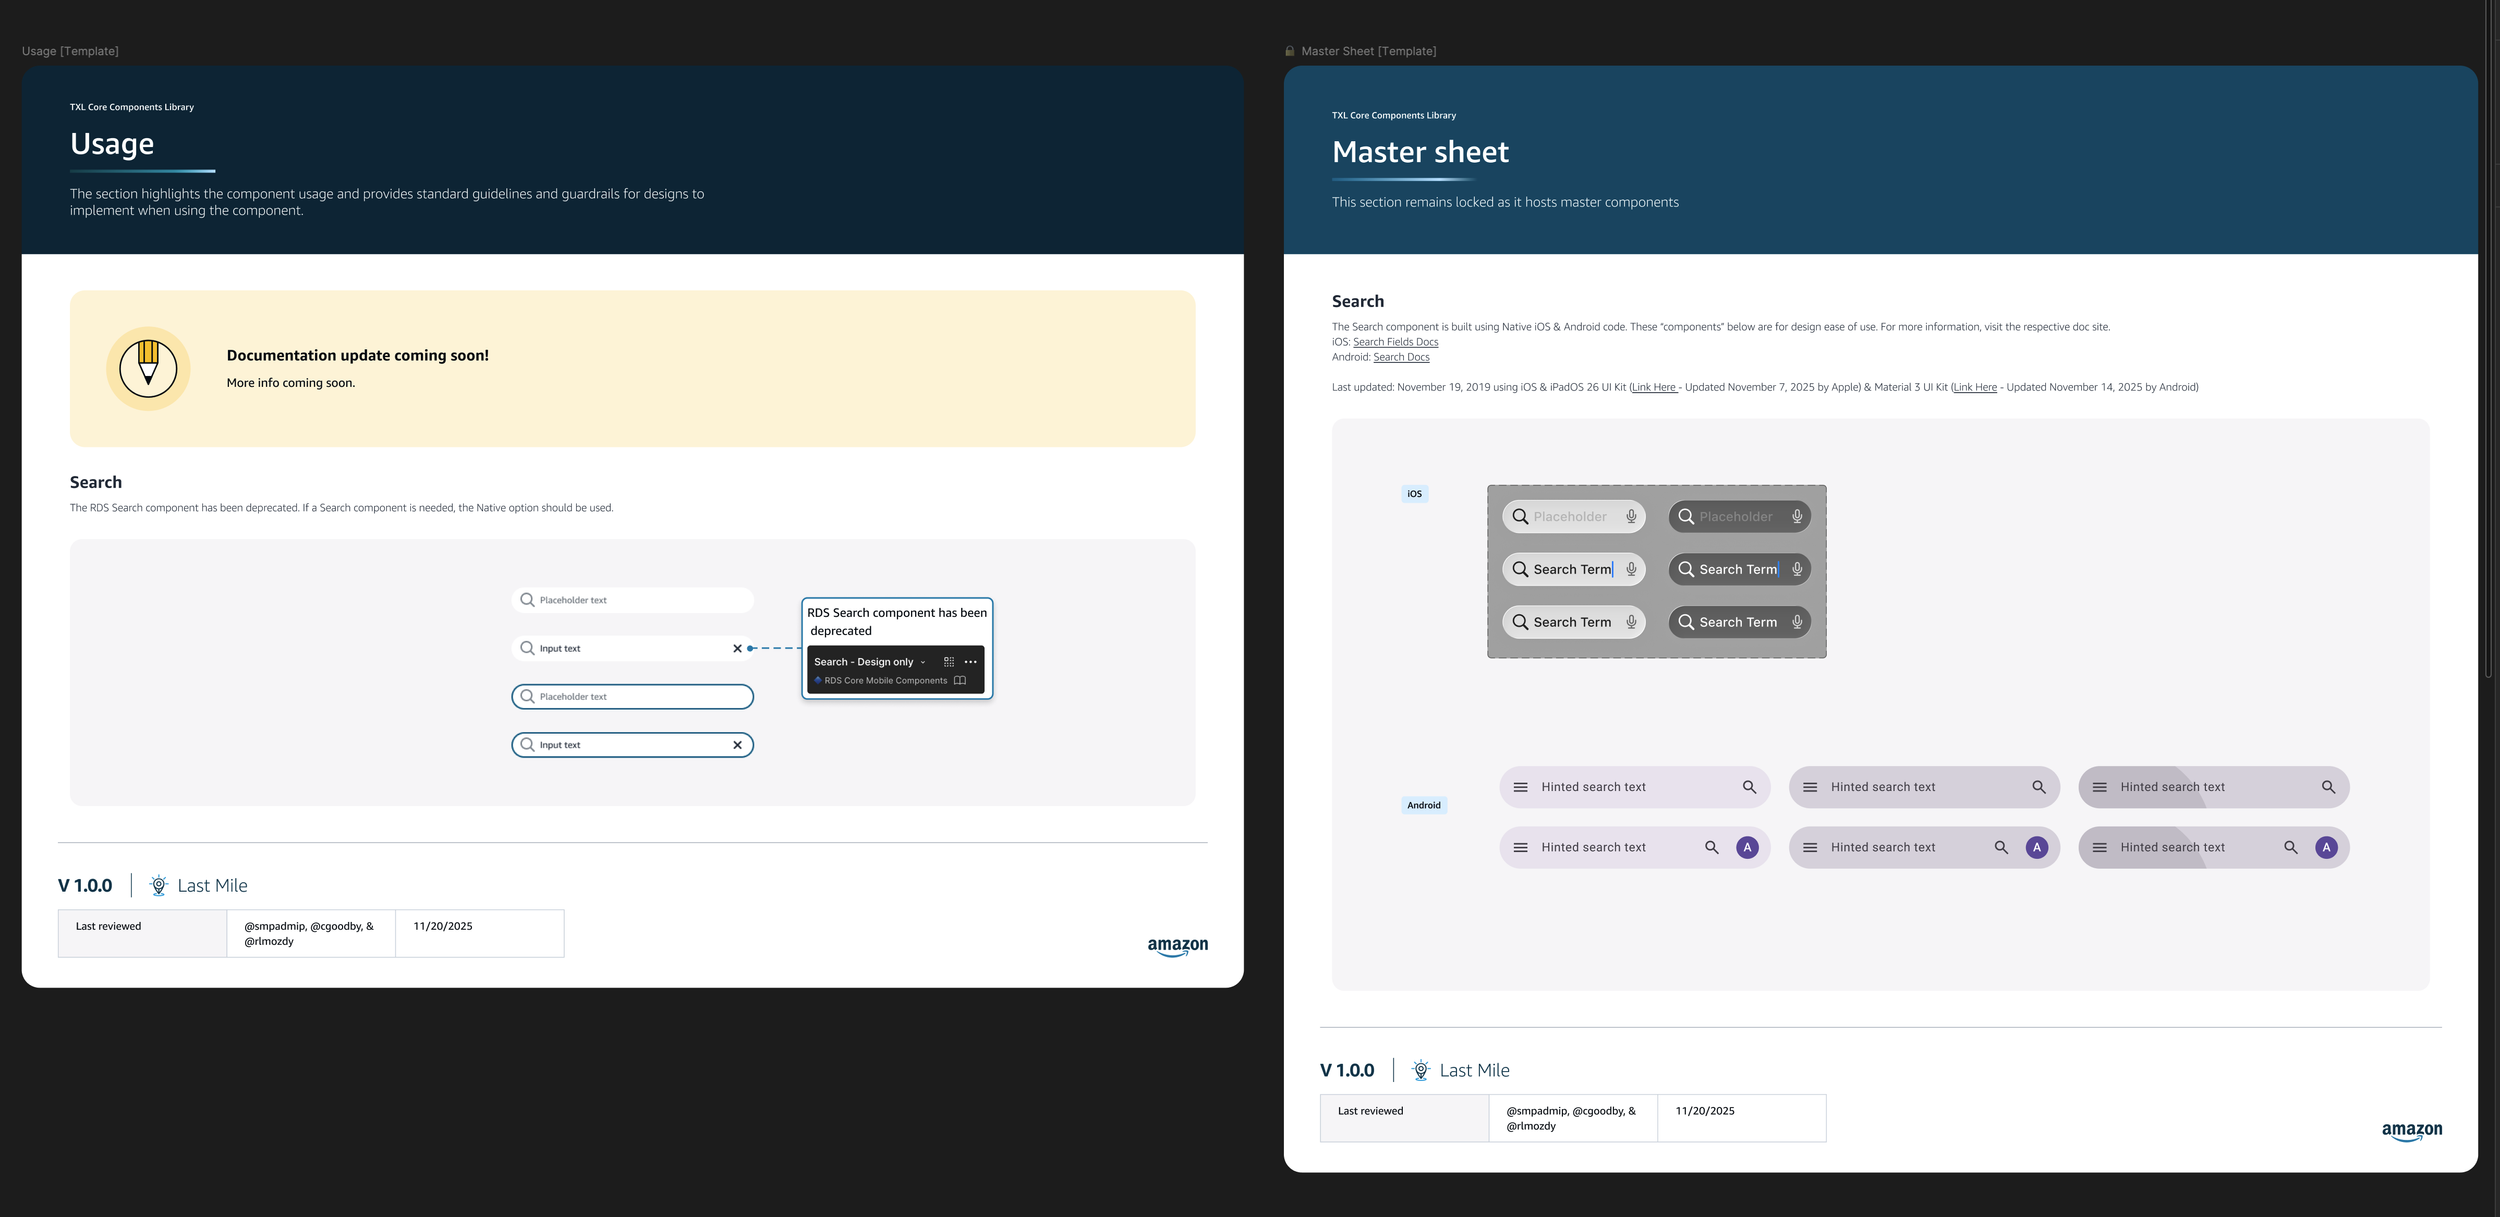
Task: Click the microphone icon in the light iOS Placeholder field
Action: [1631, 517]
